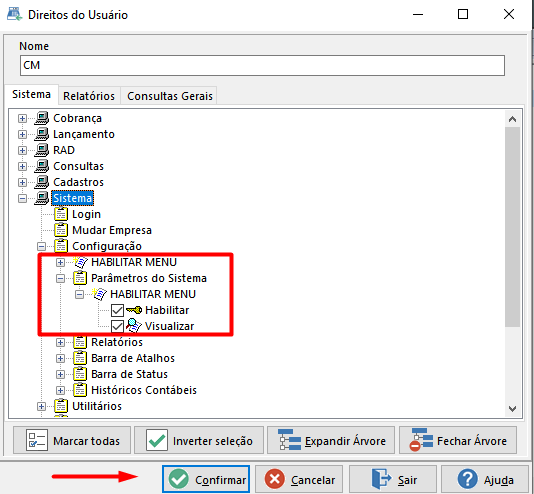Click the vertical scrollbar thumb
The image size is (534, 494).
[x=512, y=227]
